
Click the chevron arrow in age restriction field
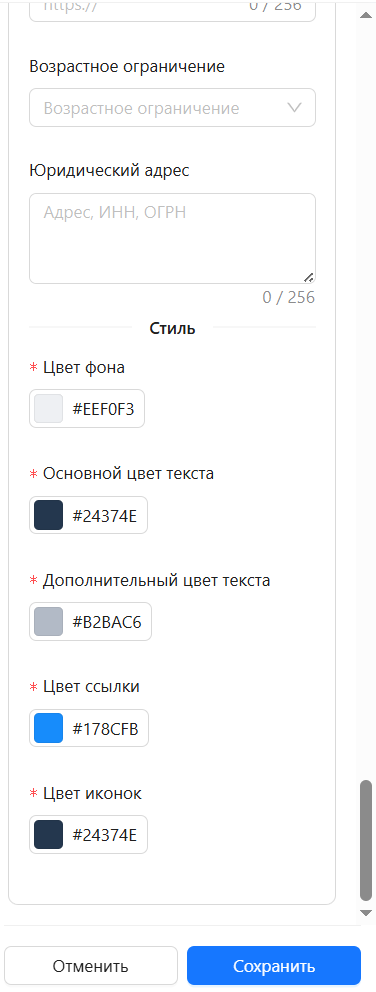[x=294, y=108]
